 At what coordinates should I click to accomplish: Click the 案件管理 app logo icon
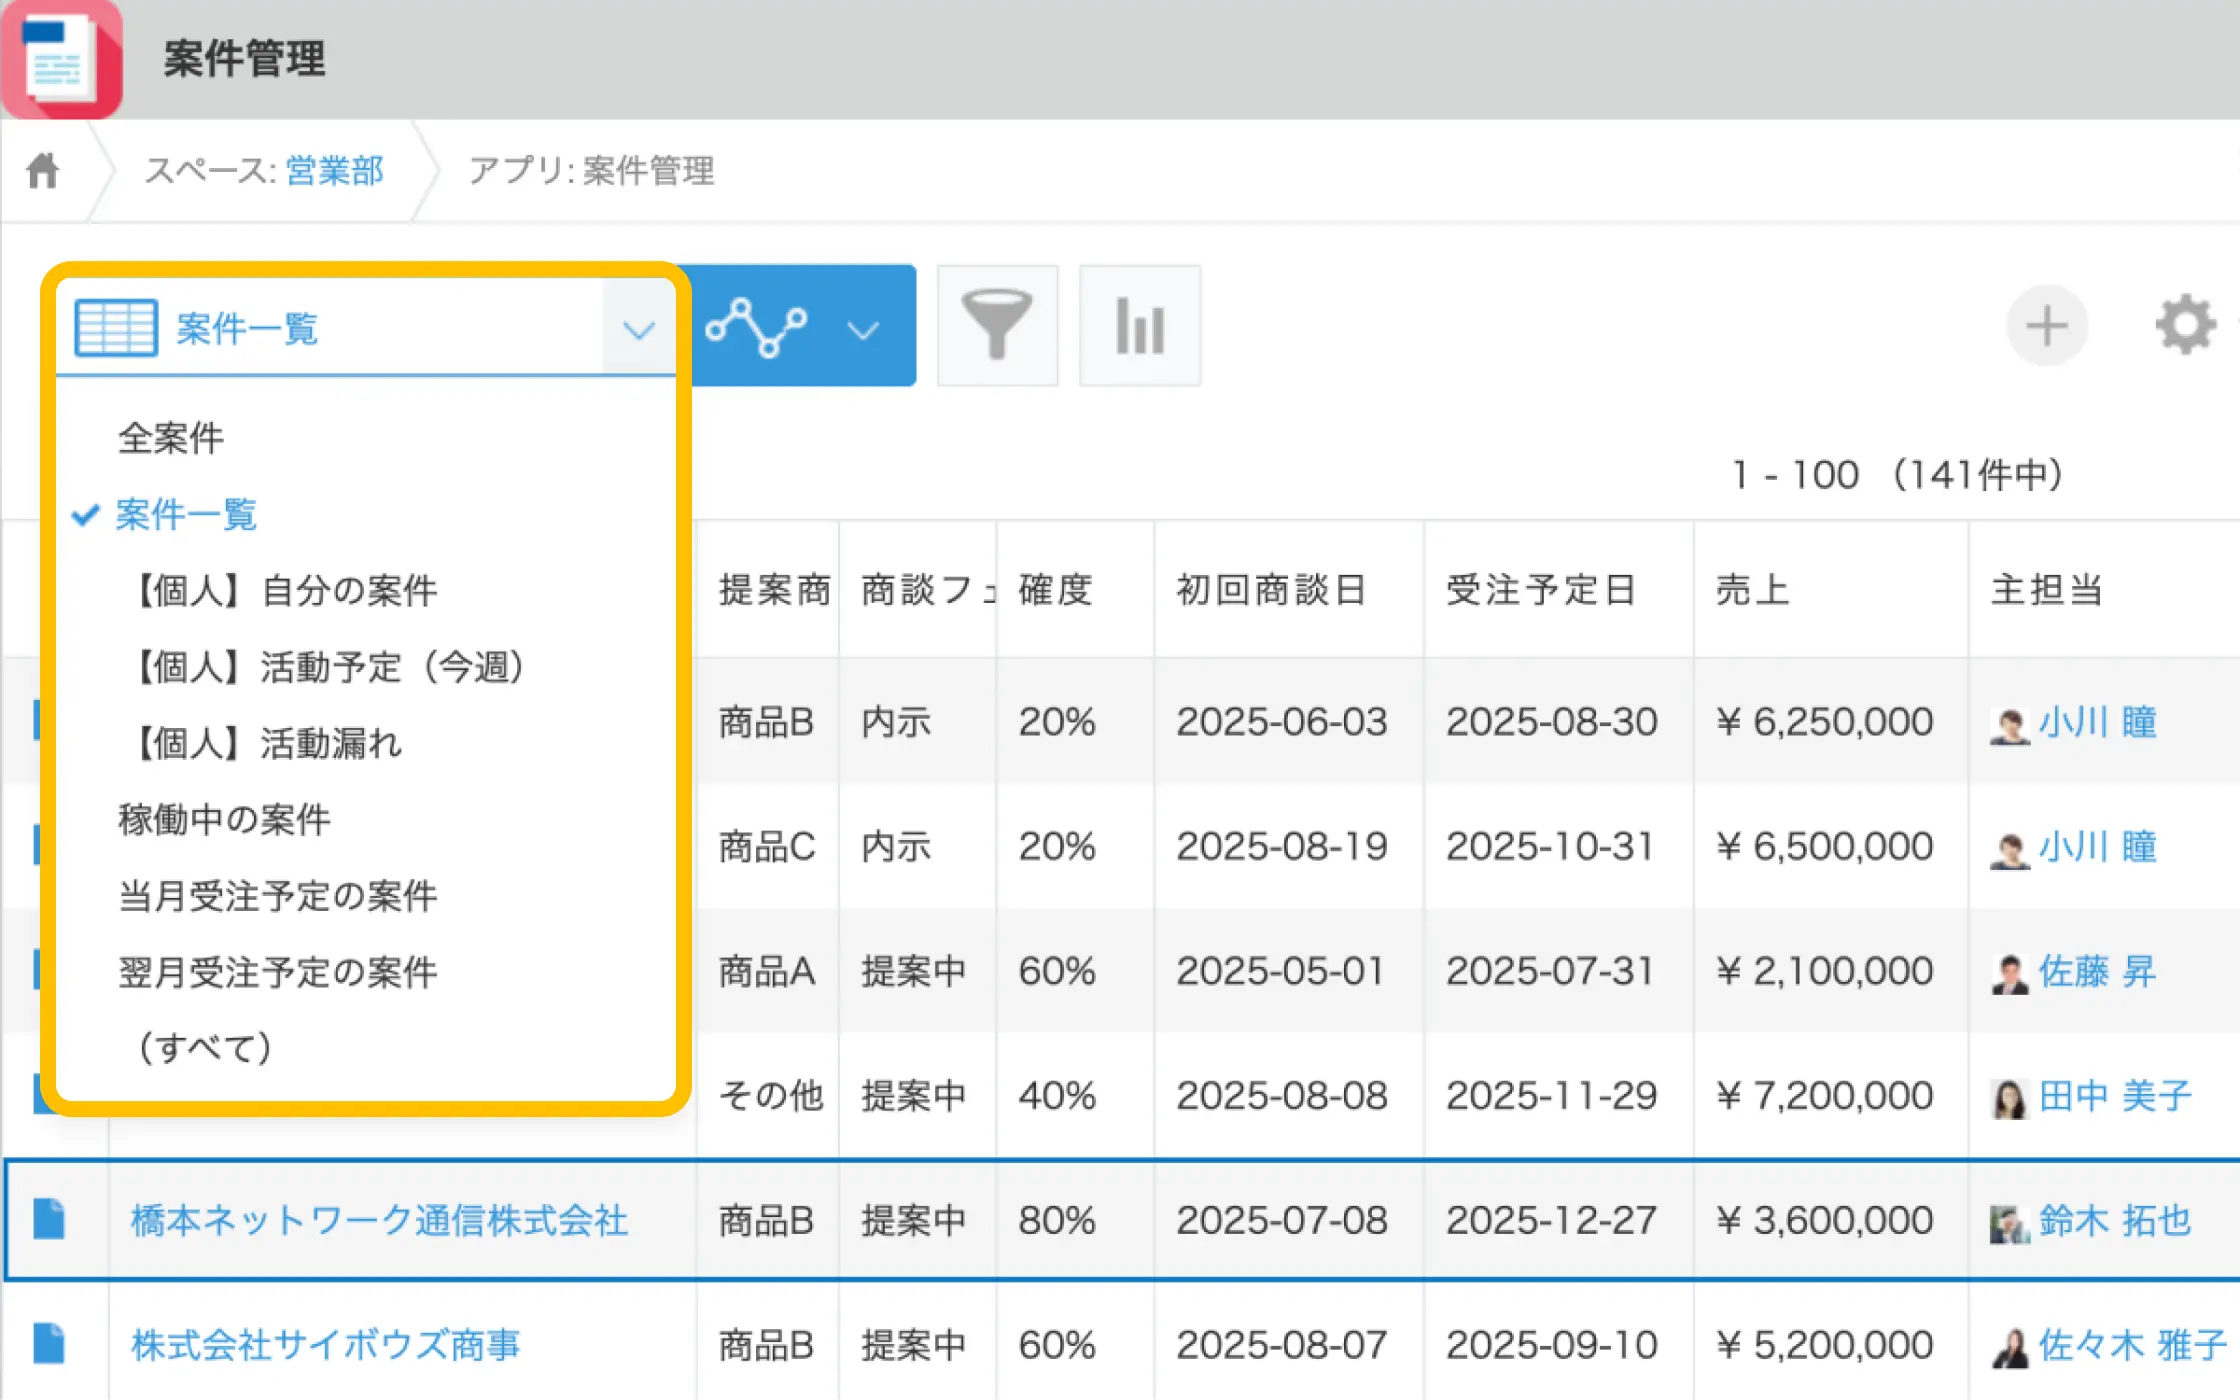click(62, 58)
